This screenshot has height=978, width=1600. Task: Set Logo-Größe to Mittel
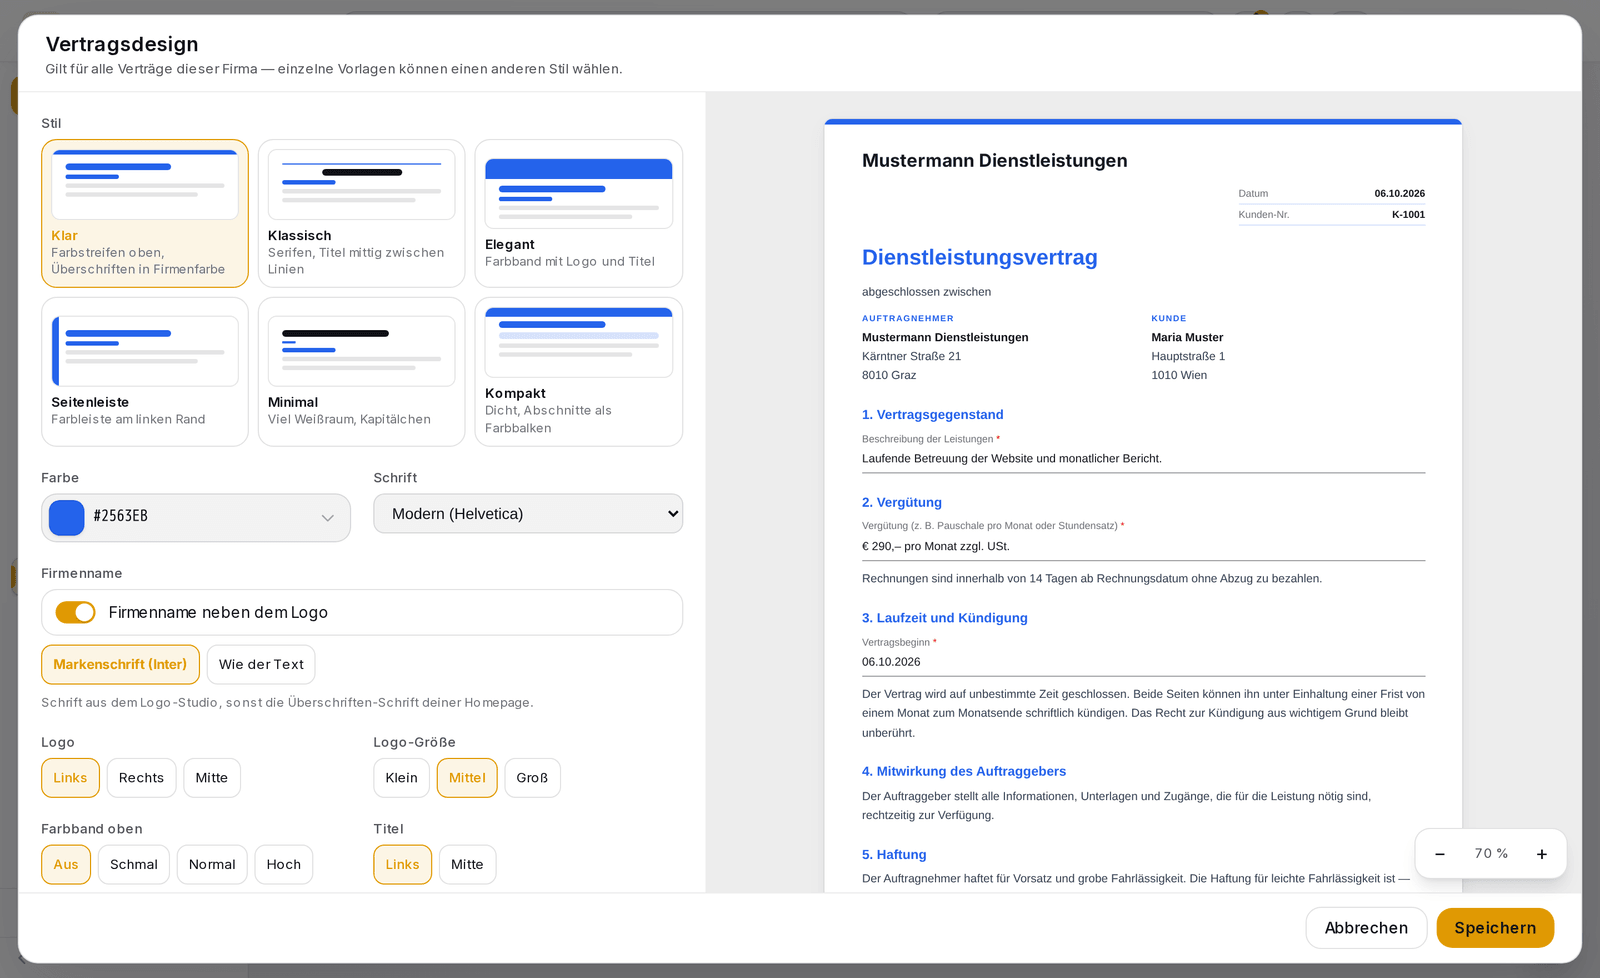pos(467,778)
